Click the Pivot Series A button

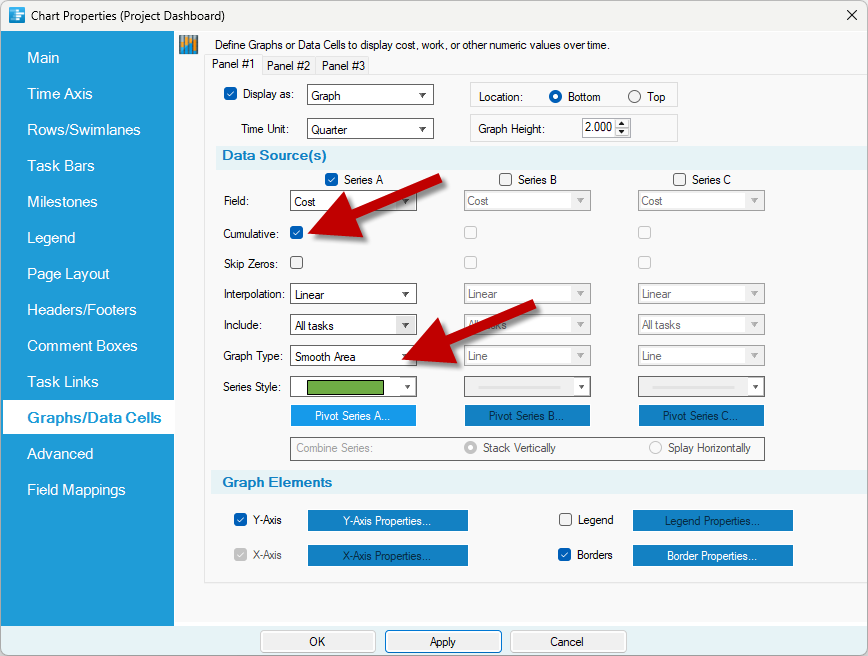353,416
